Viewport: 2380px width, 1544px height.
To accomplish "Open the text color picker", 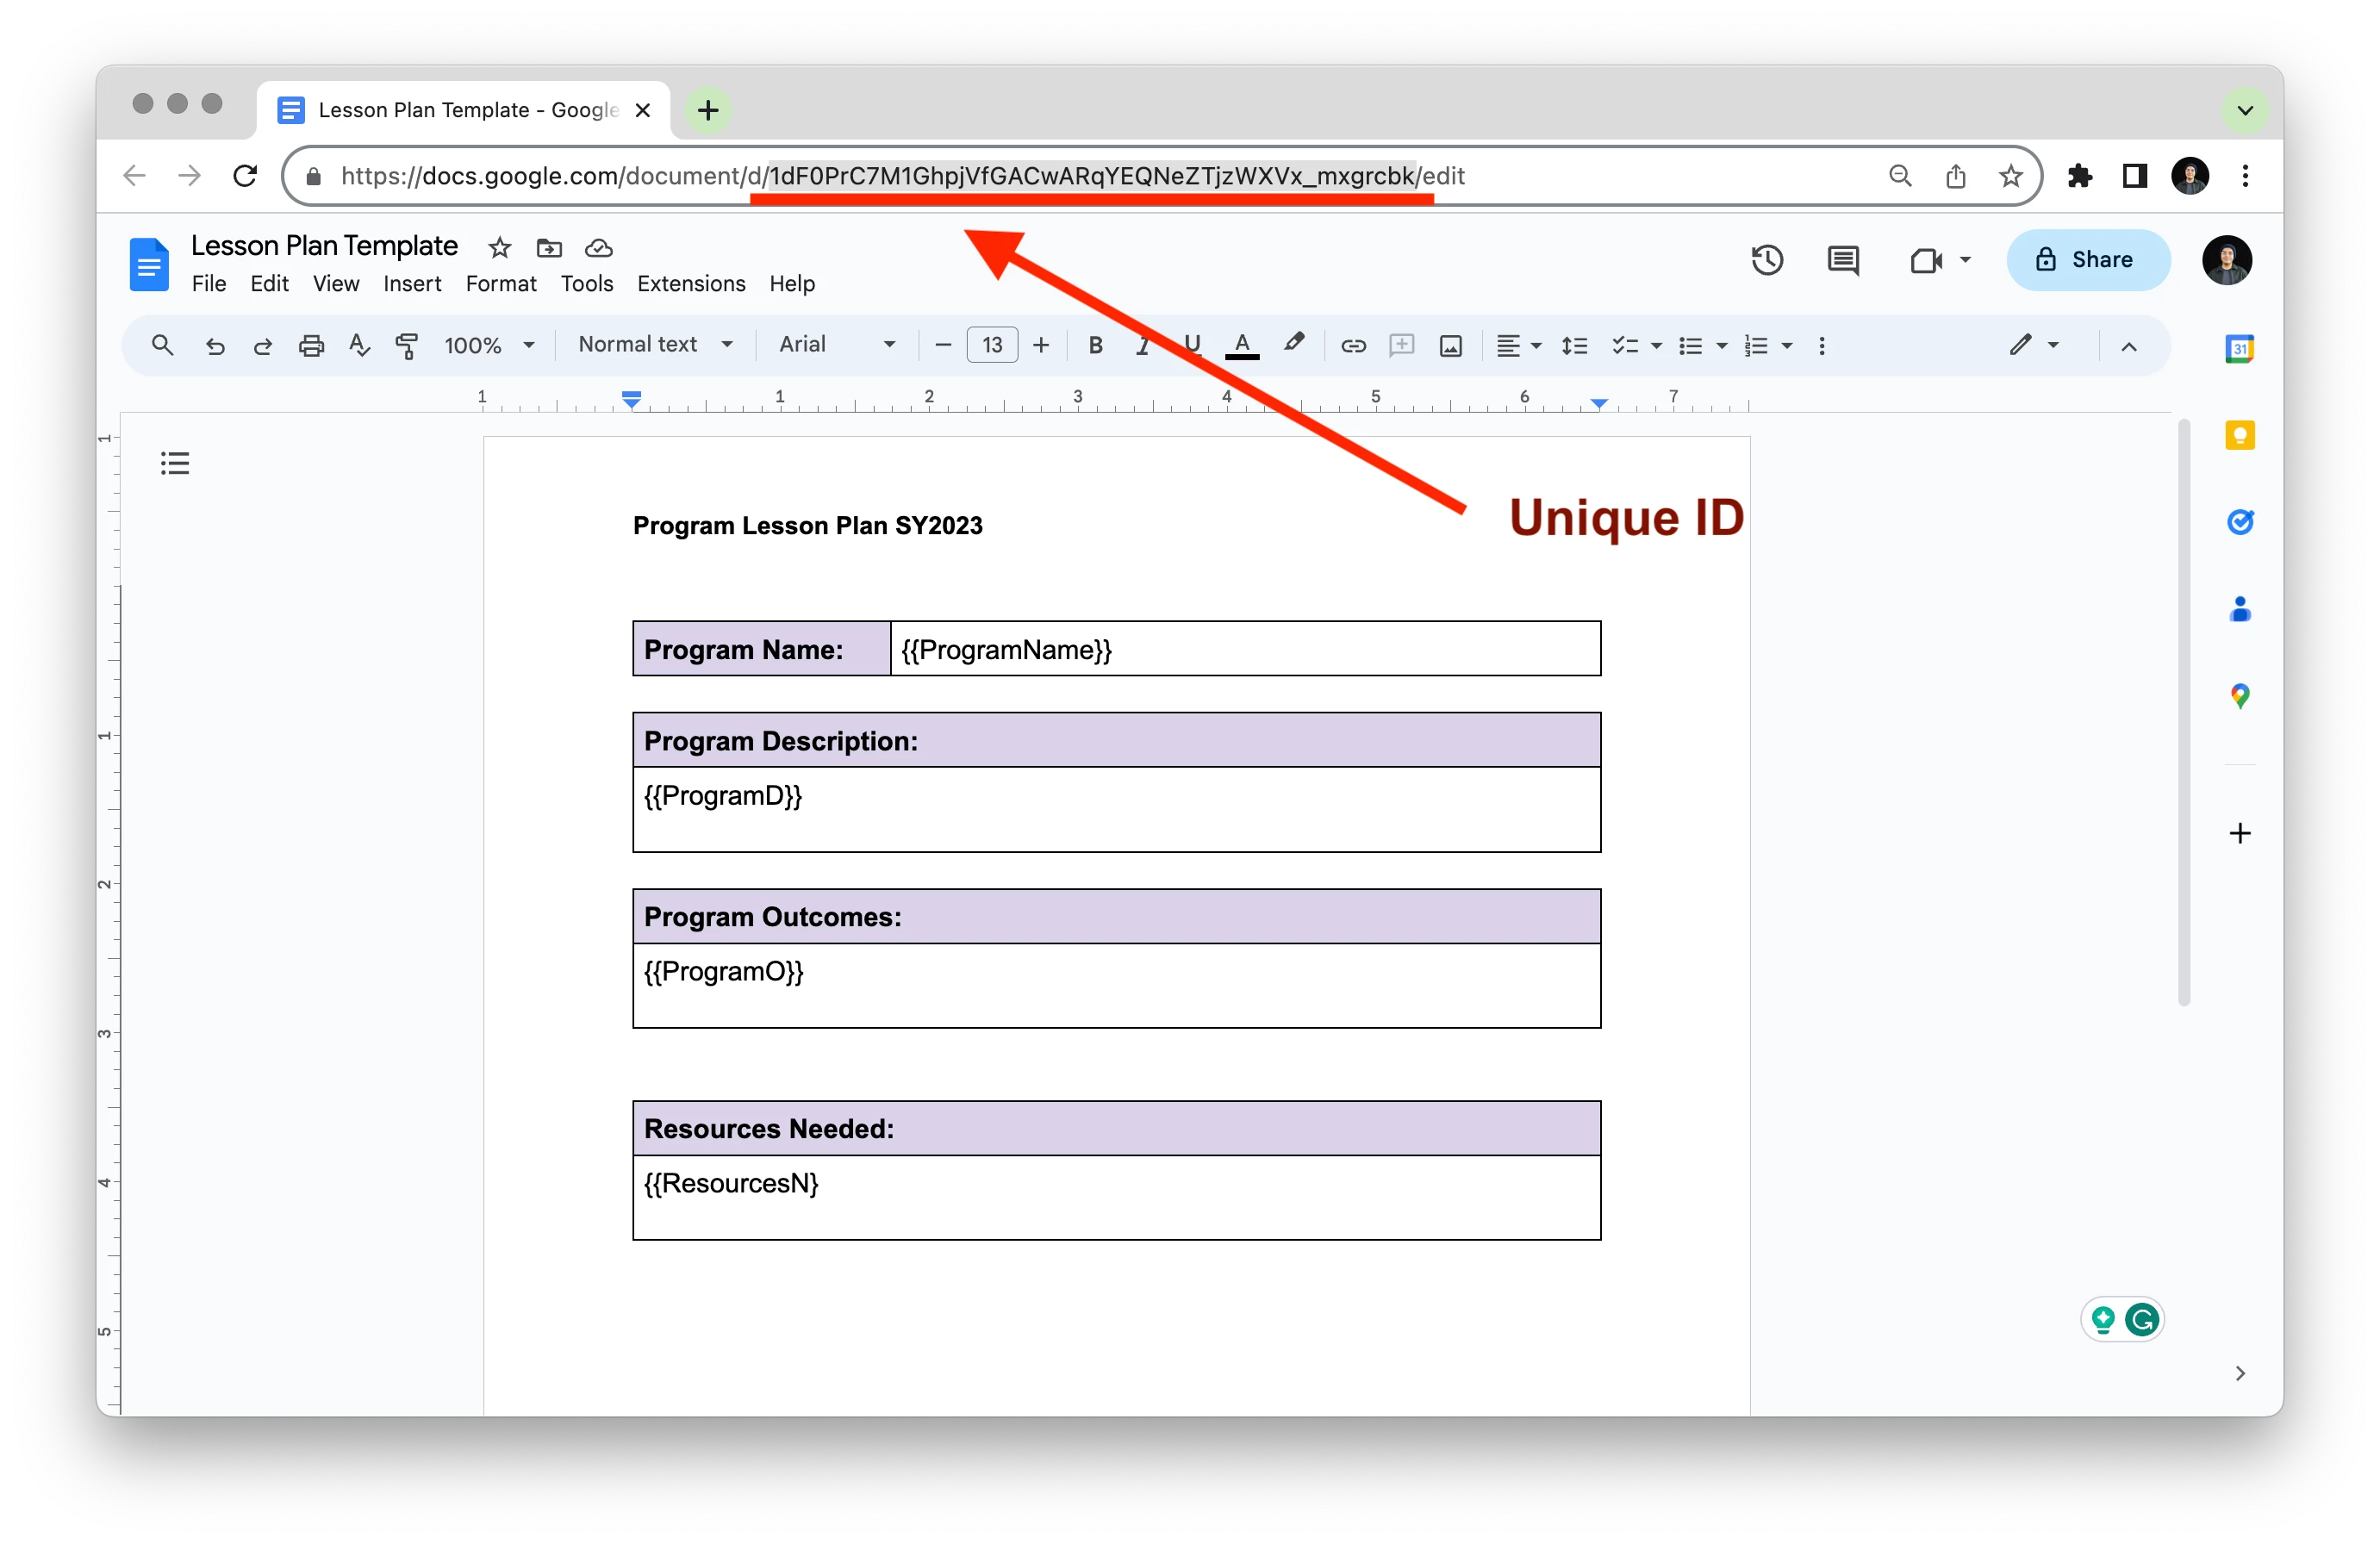I will (1242, 345).
